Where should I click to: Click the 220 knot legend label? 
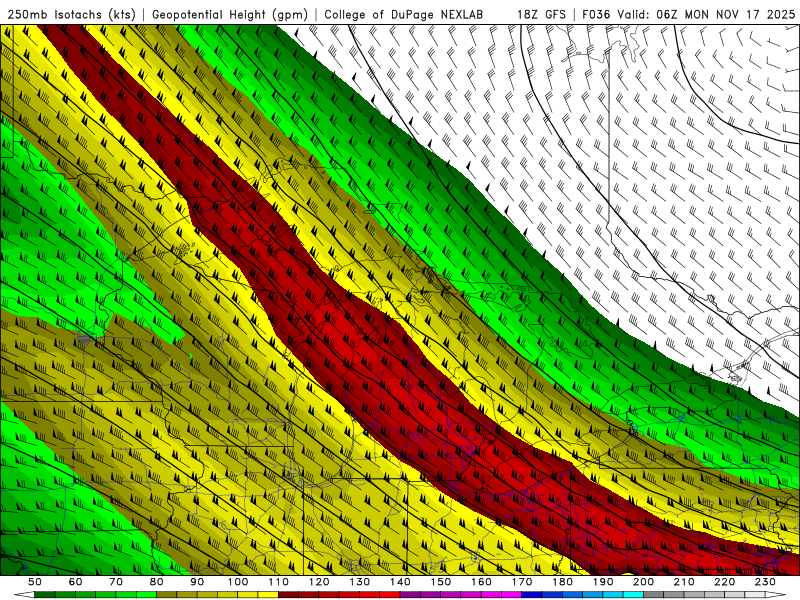[x=724, y=582]
